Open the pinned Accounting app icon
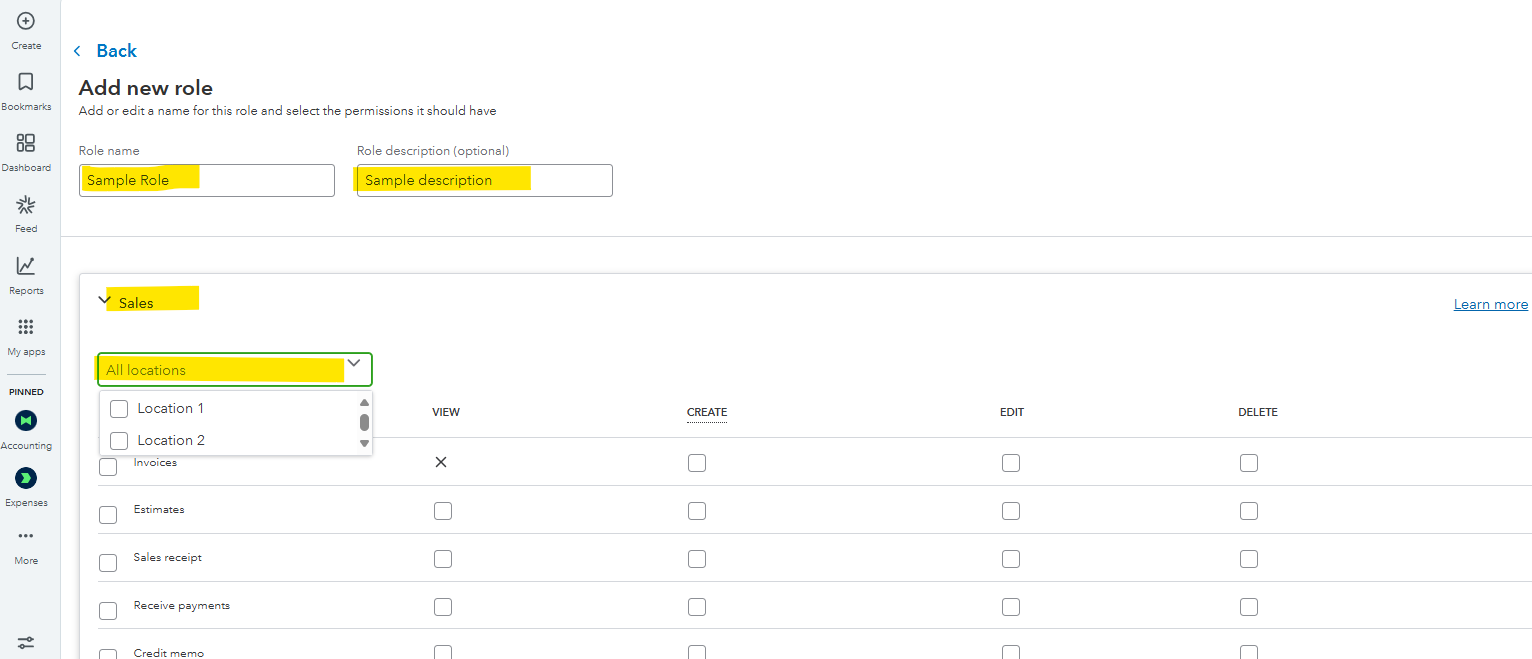The width and height of the screenshot is (1532, 659). coord(26,420)
